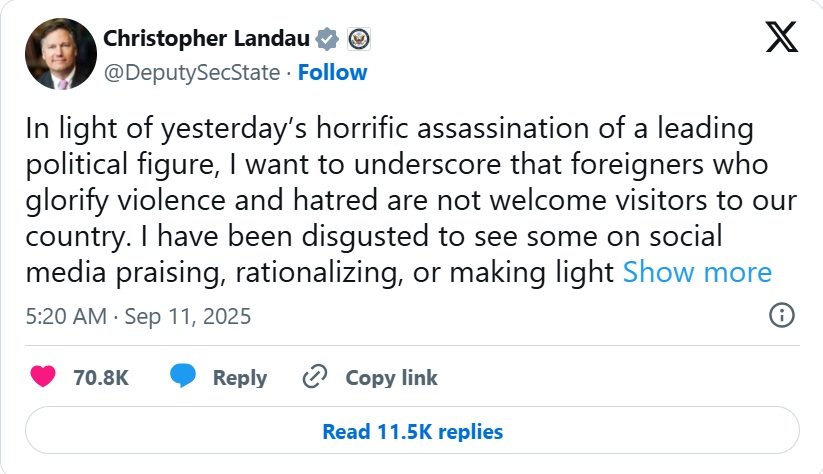Click the blue verified checkmark badge

[x=326, y=40]
